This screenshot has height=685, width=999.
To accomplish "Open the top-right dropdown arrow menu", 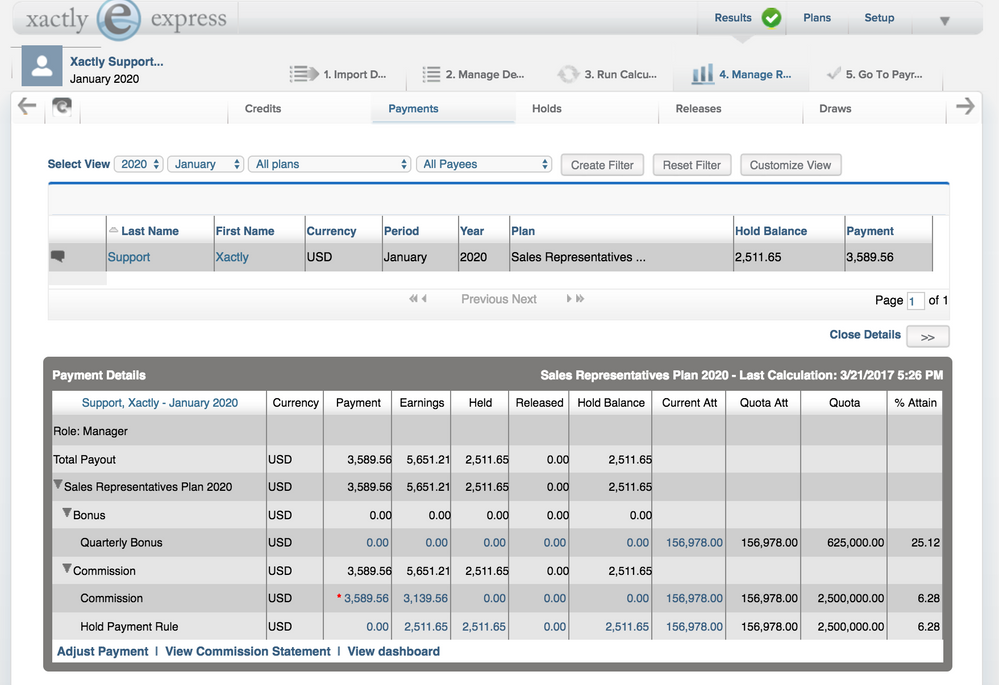I will coord(945,21).
